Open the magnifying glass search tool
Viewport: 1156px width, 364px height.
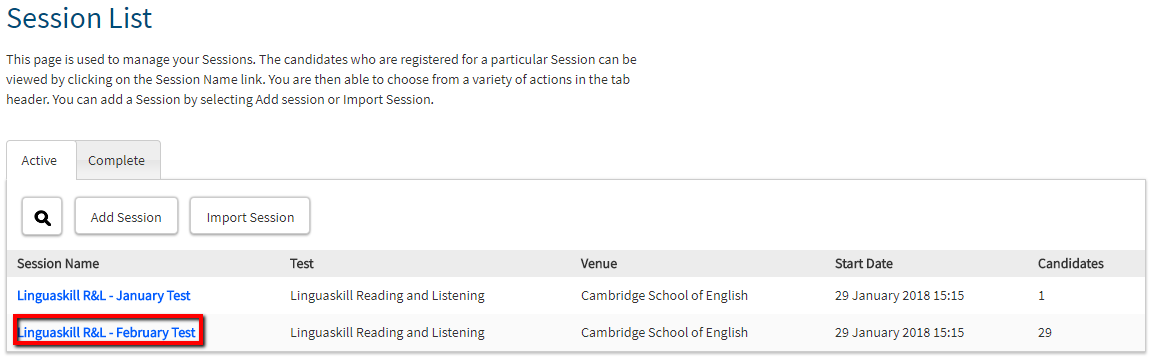pyautogui.click(x=42, y=216)
